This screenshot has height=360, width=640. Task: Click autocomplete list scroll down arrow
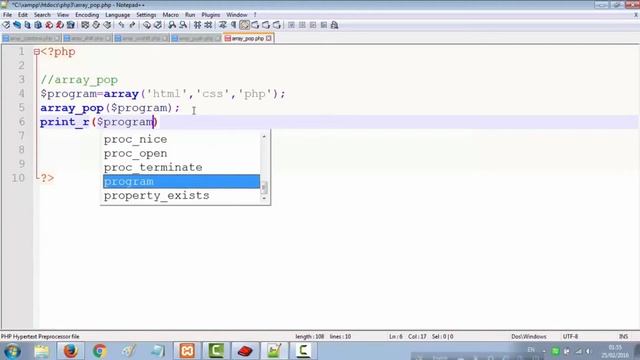pos(264,198)
